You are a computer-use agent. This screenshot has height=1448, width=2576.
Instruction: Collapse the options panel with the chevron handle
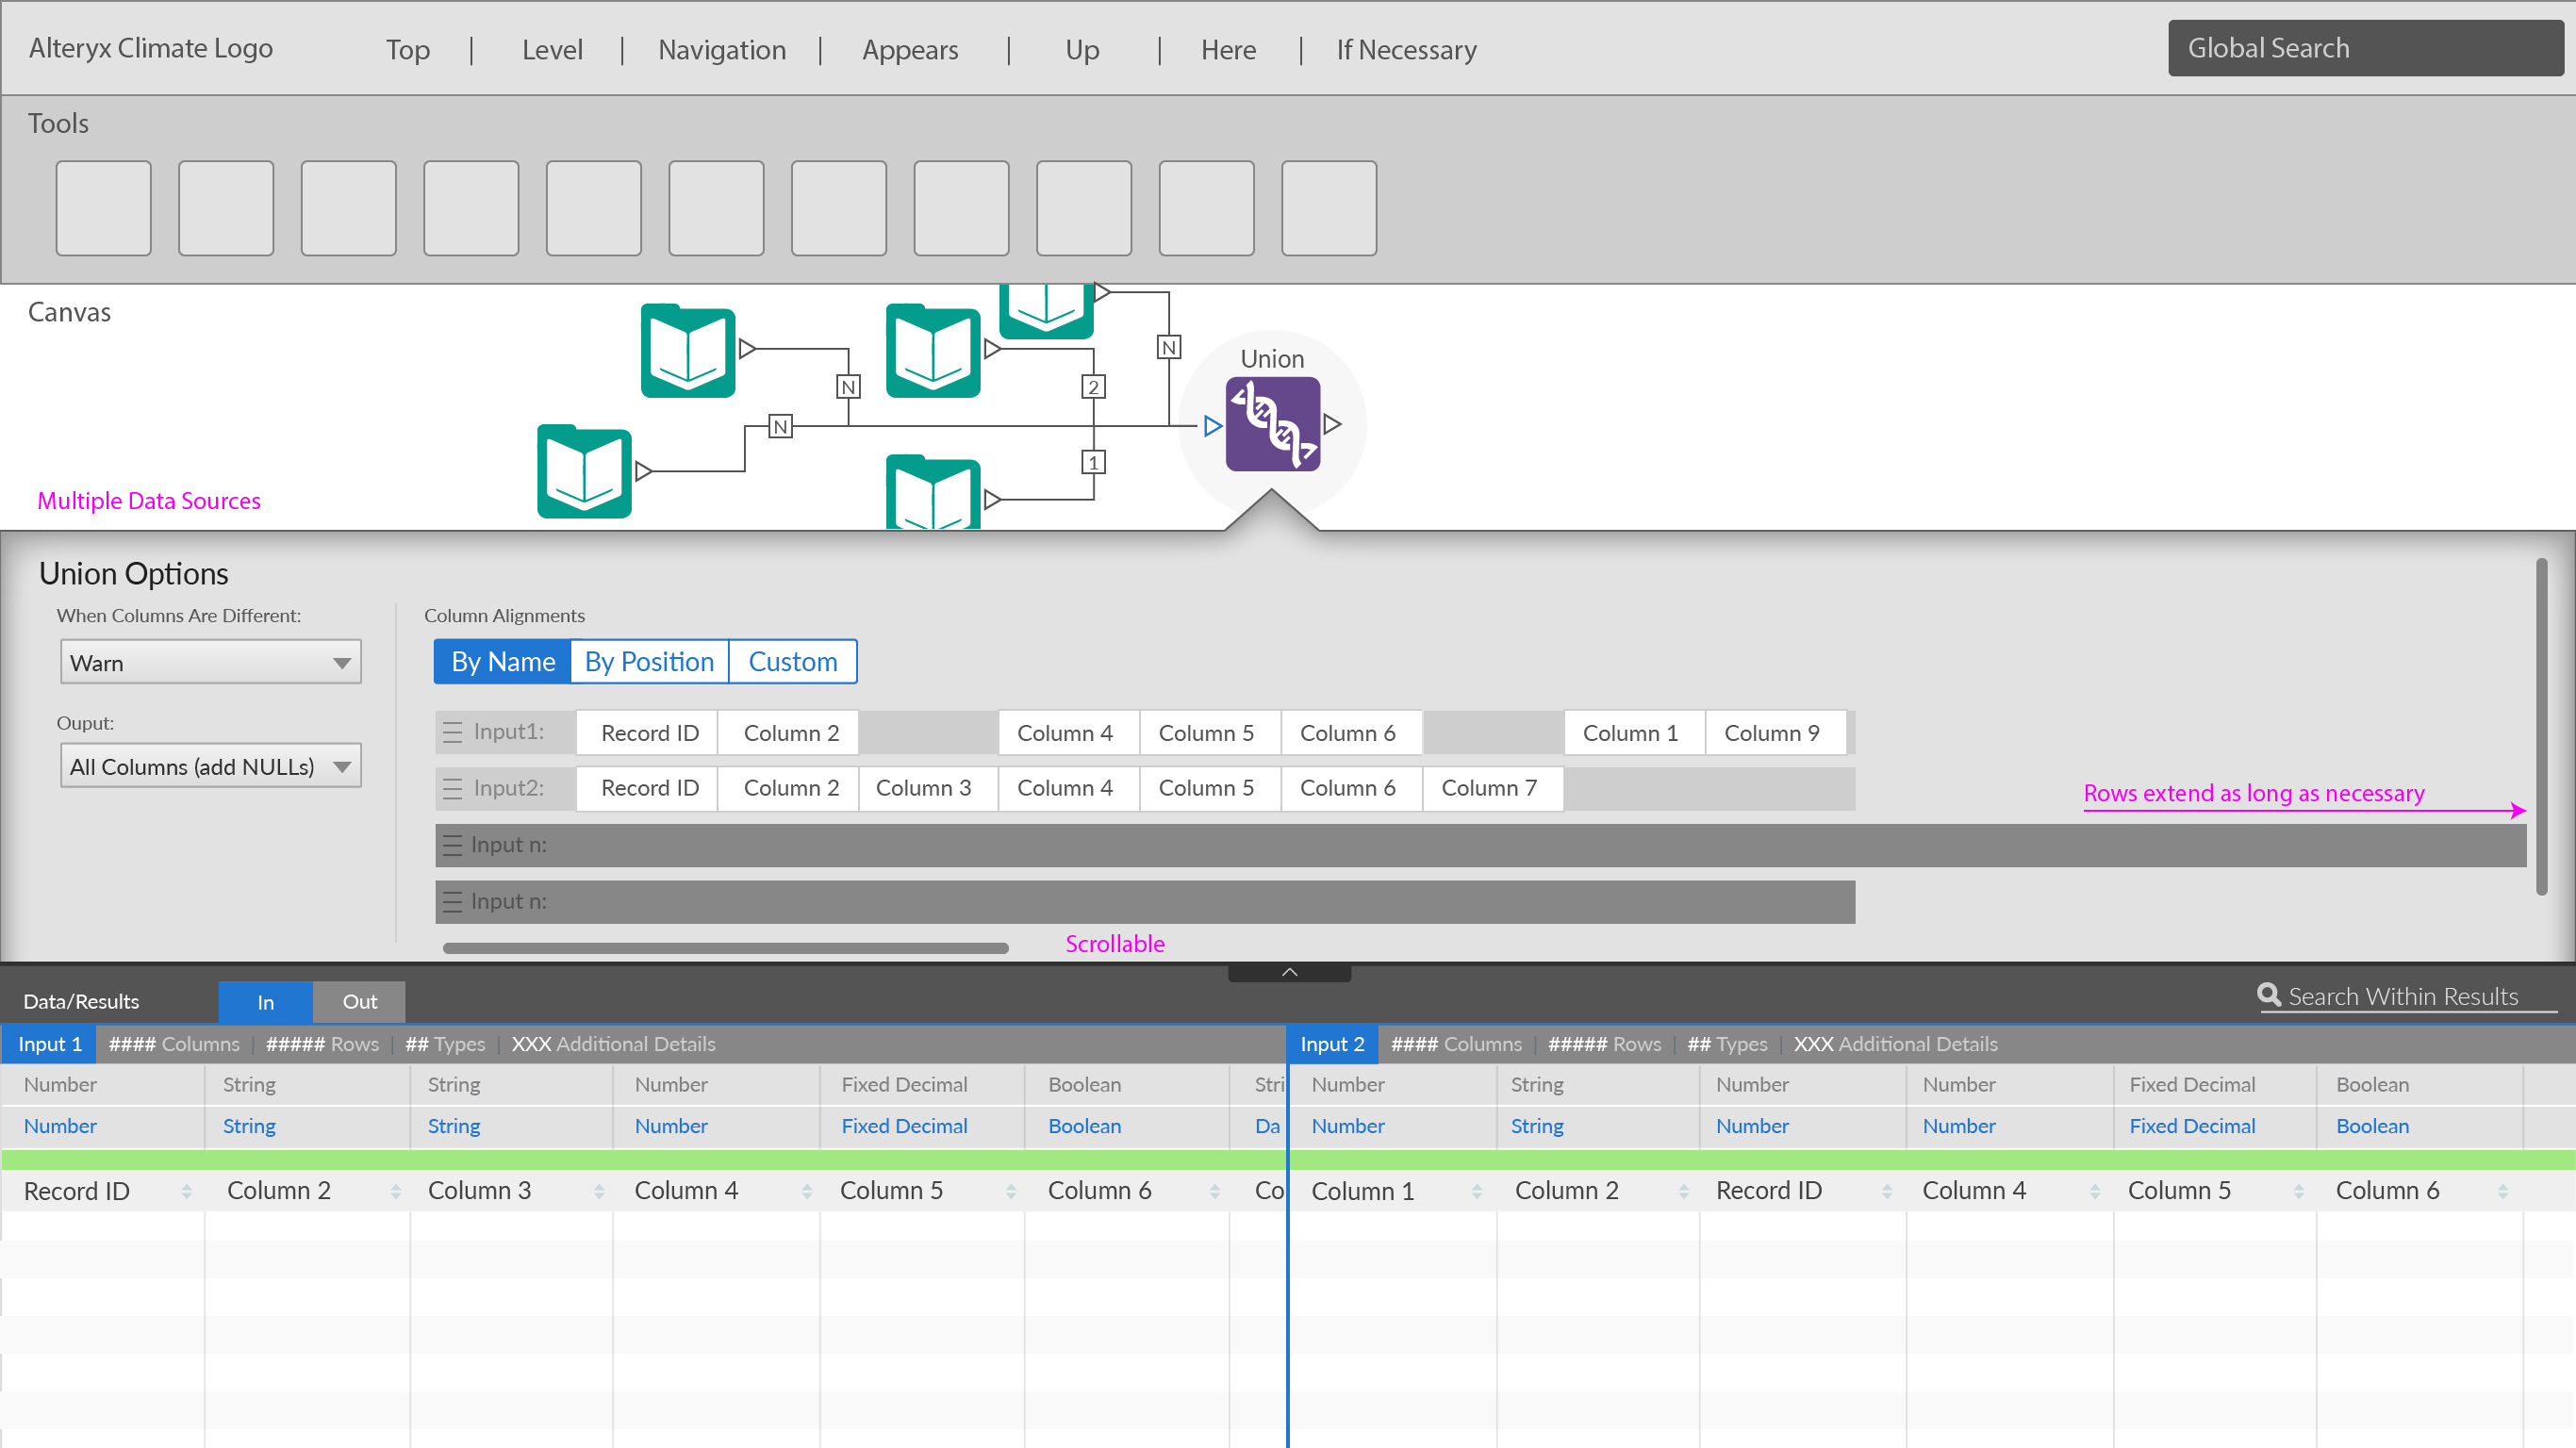click(1289, 972)
